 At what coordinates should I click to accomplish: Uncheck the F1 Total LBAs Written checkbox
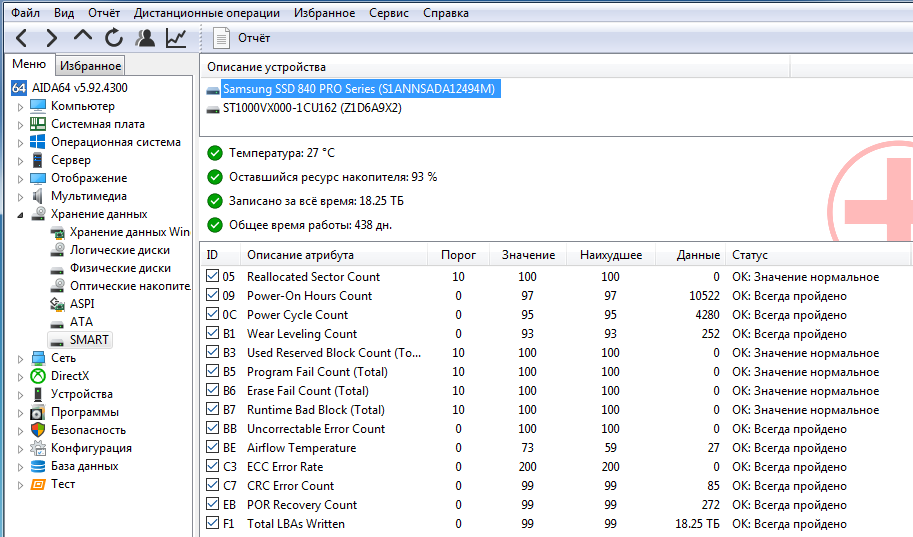(x=213, y=522)
